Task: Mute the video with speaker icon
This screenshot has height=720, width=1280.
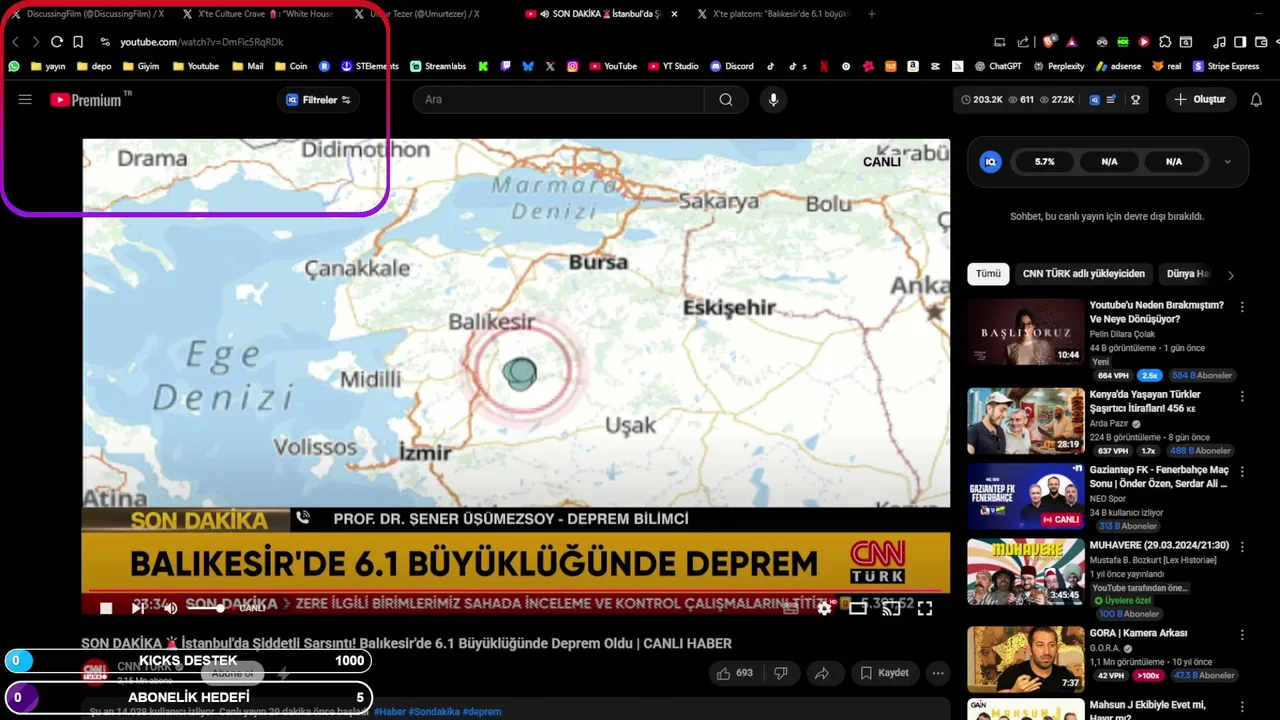Action: [170, 608]
